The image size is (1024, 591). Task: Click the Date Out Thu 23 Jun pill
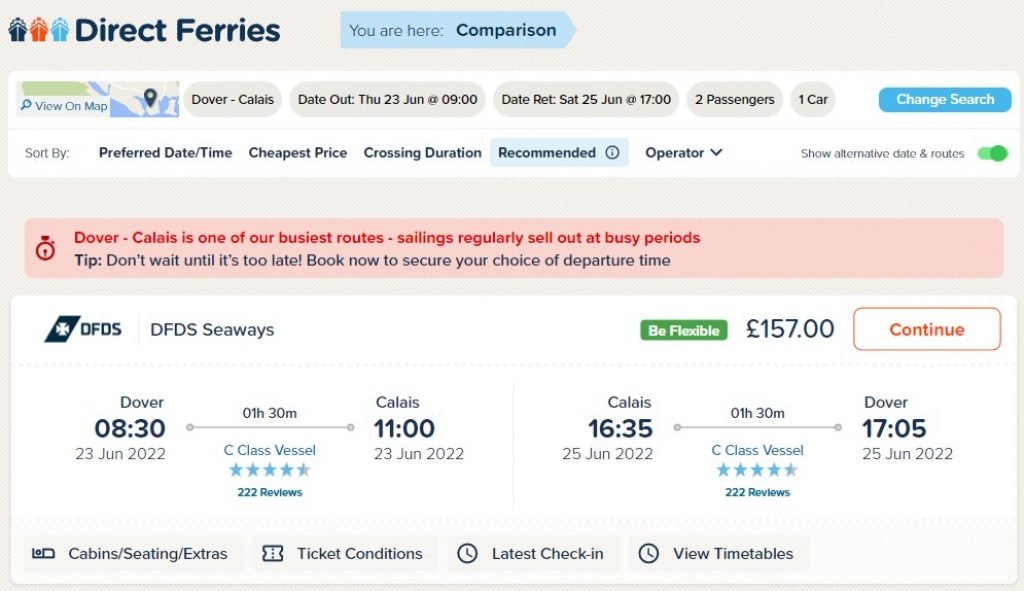pos(387,99)
